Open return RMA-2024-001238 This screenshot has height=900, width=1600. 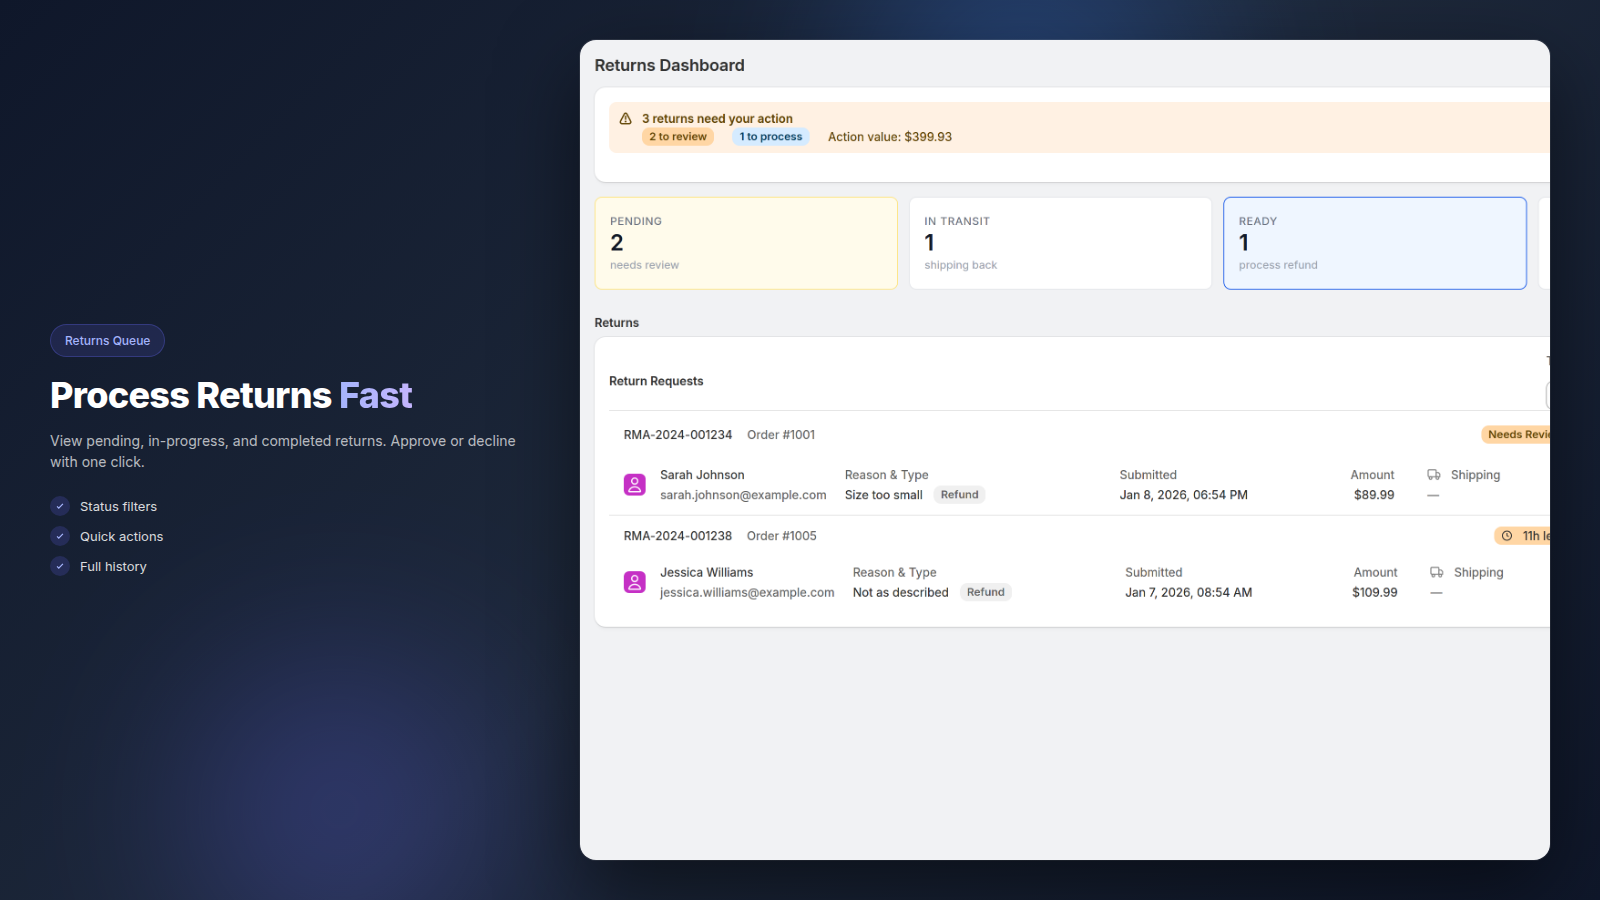click(678, 536)
